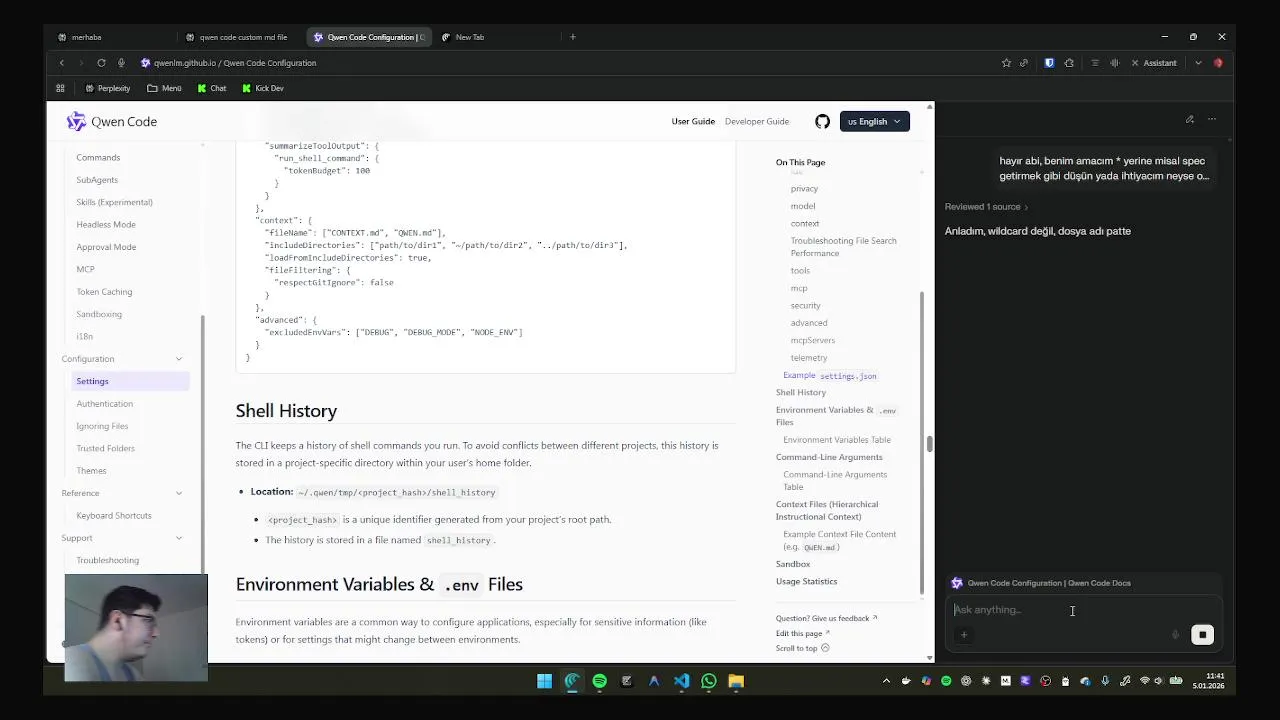Image resolution: width=1280 pixels, height=720 pixels.
Task: Click the left sidebar scrollbar
Action: tap(203, 445)
